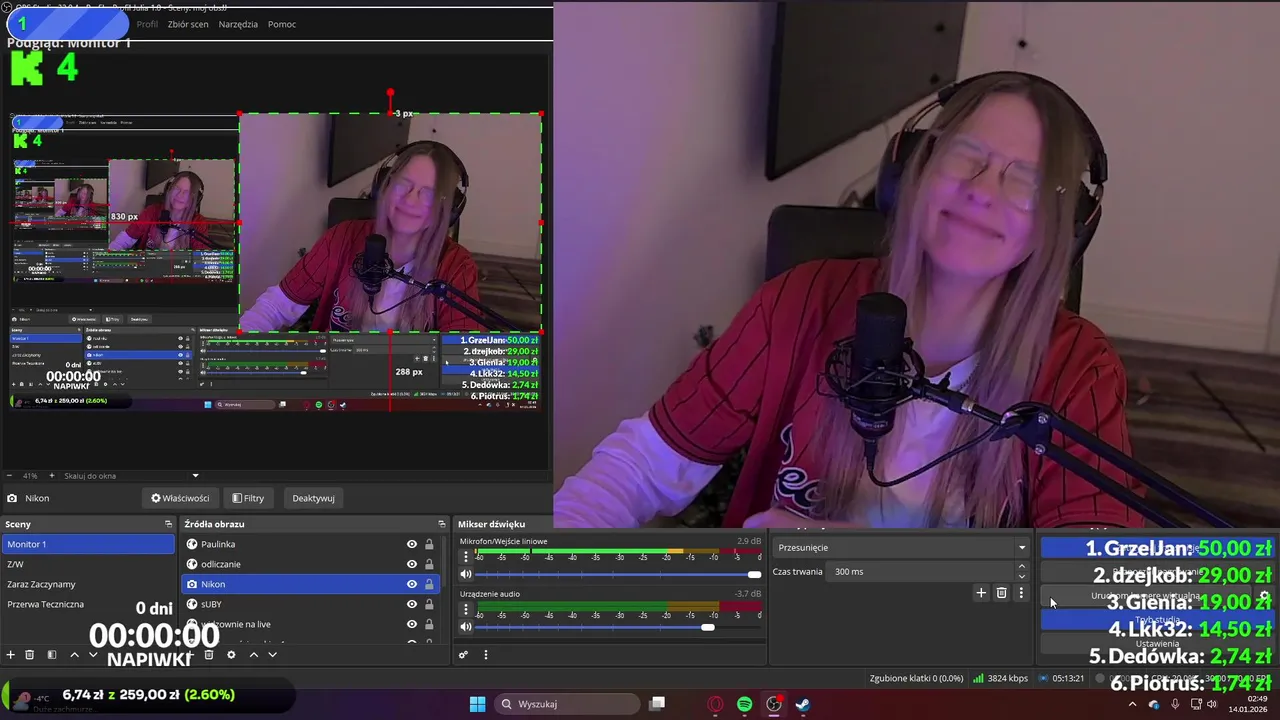Screen dimensions: 1280x720
Task: Click OBS Studio icon in taskbar
Action: tap(773, 704)
